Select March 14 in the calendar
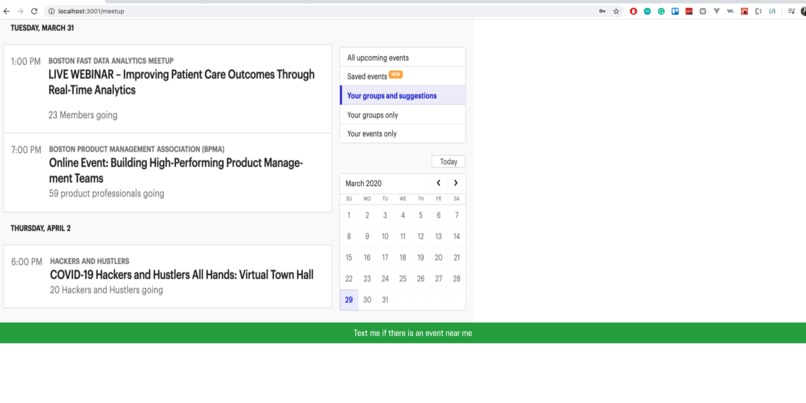The width and height of the screenshot is (806, 403). point(456,236)
